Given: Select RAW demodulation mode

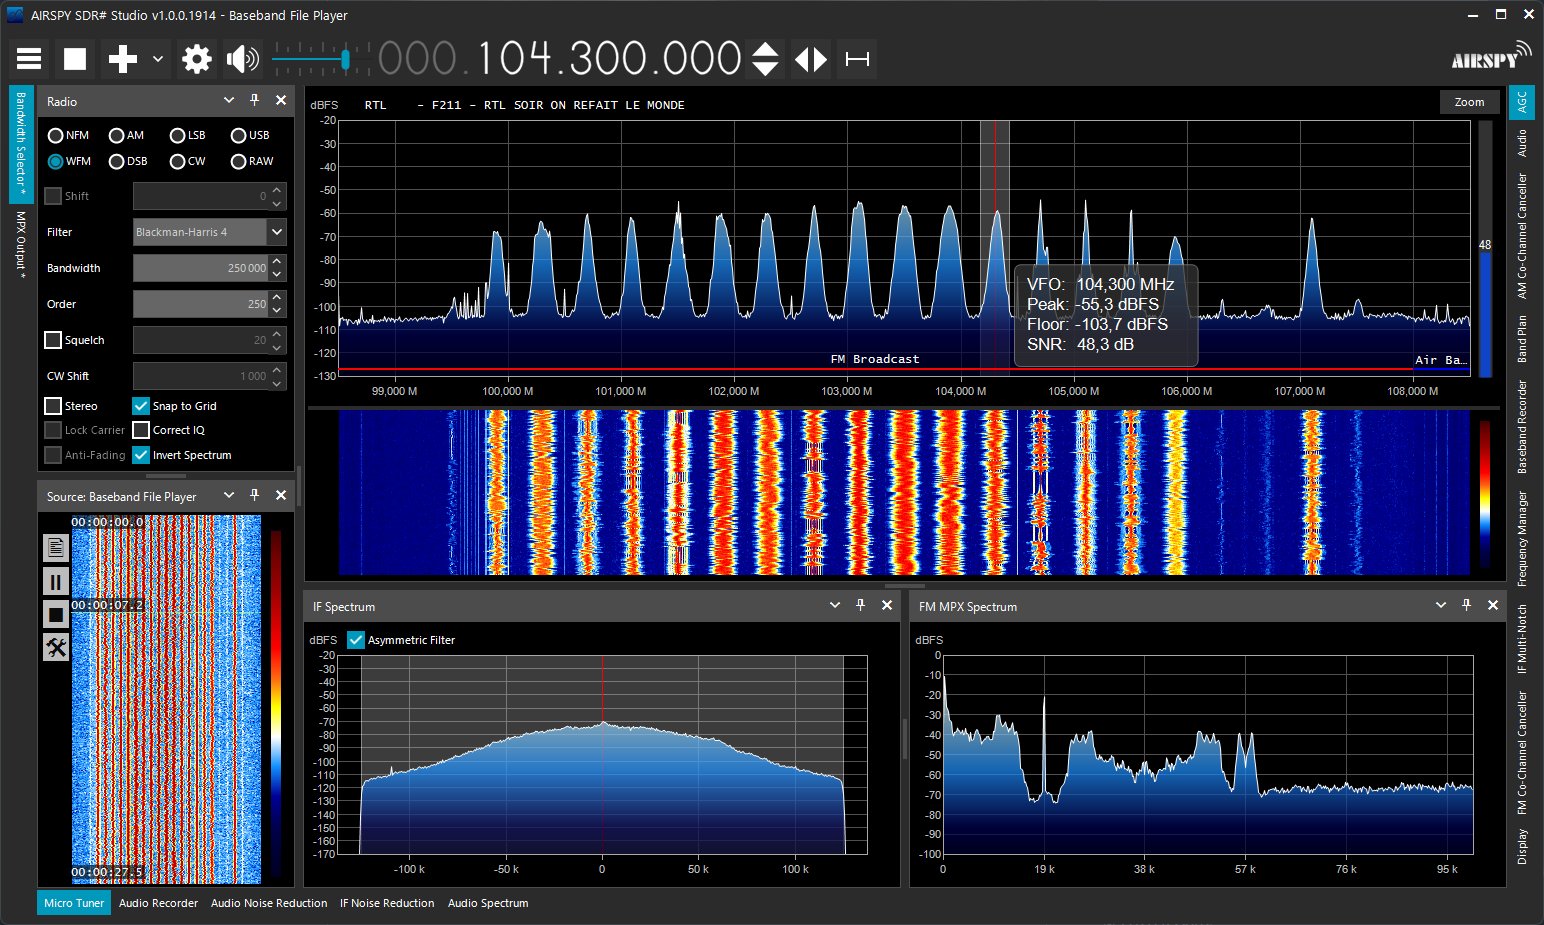Looking at the screenshot, I should (252, 161).
